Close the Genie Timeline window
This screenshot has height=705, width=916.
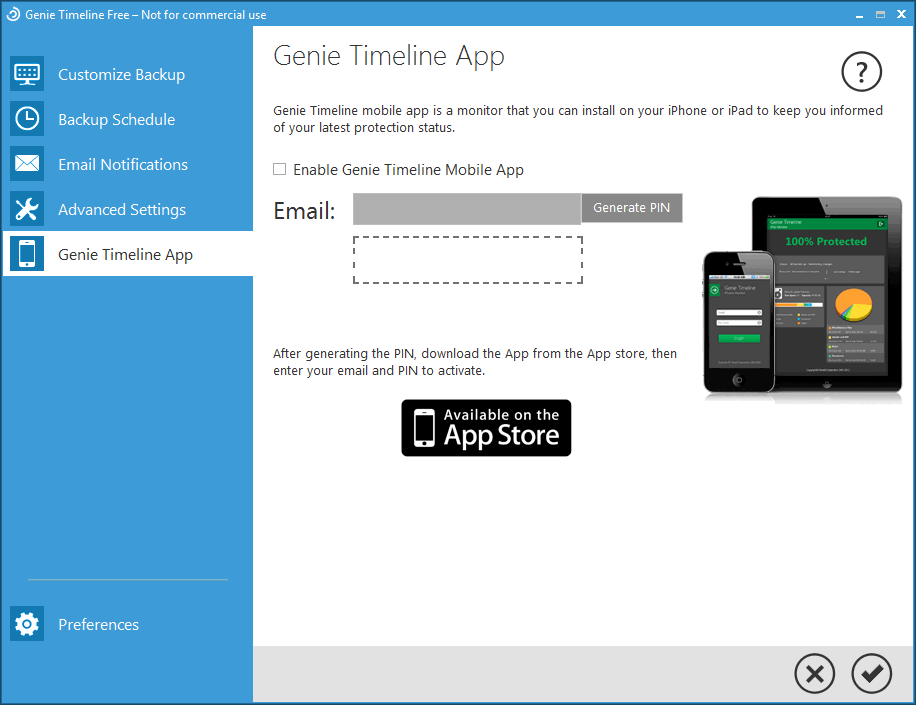901,14
